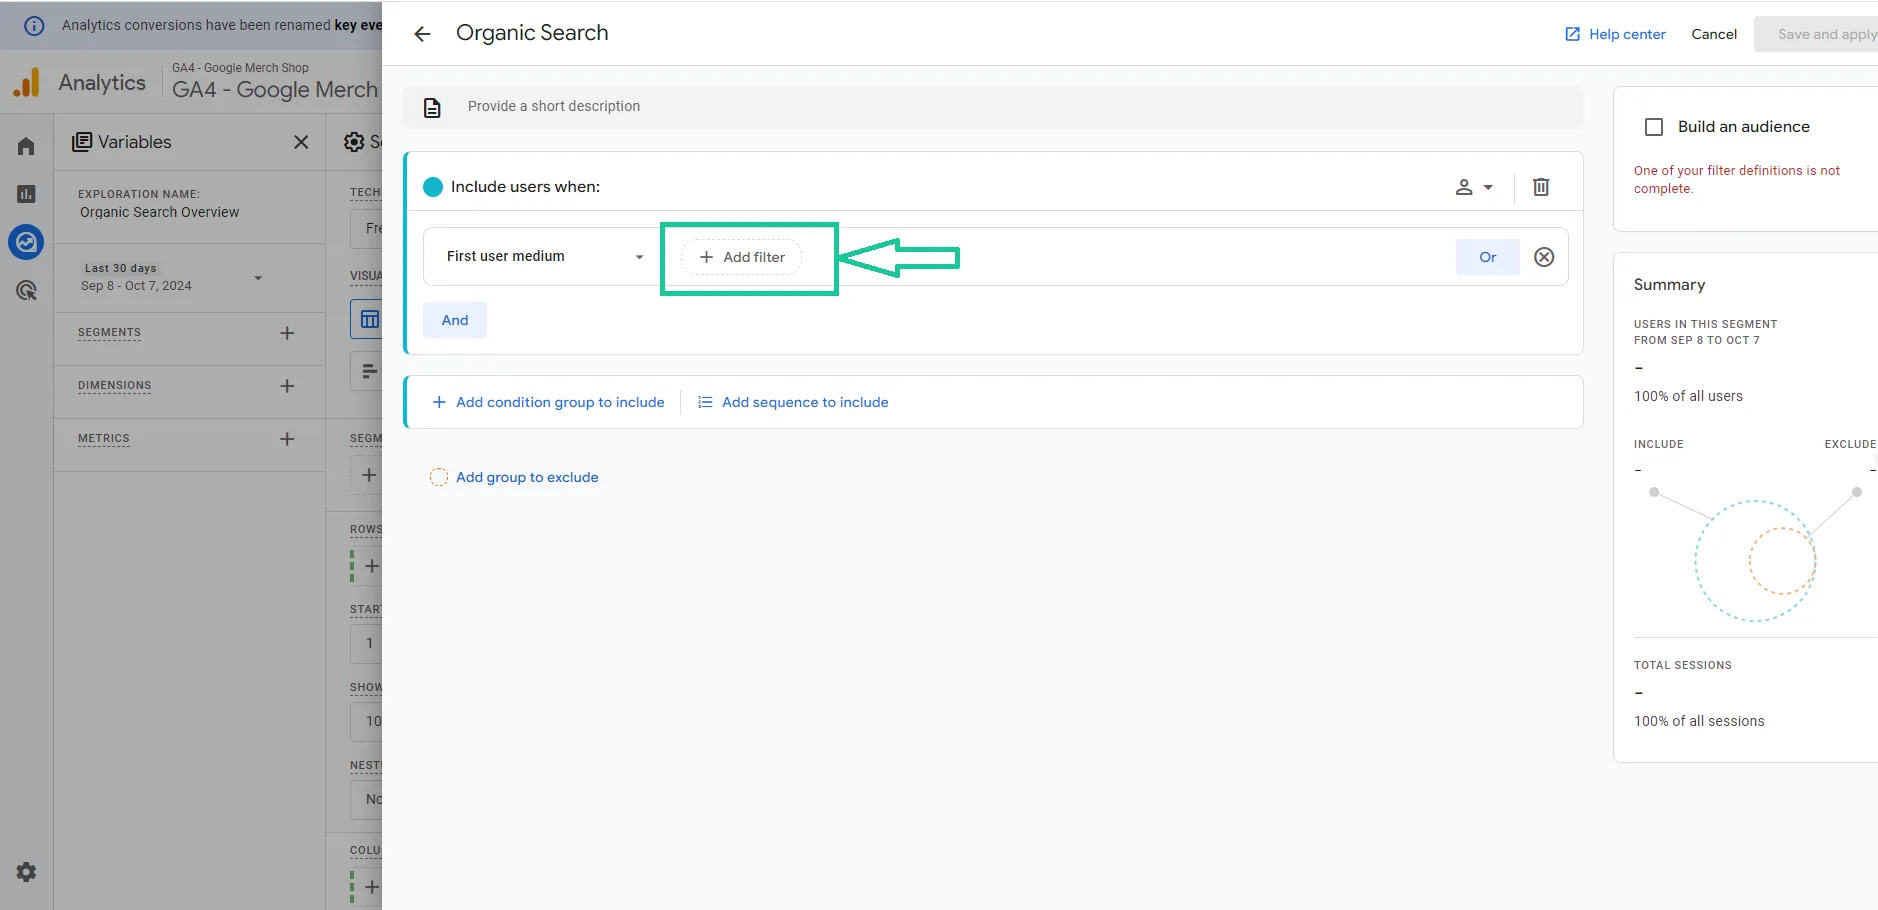
Task: Click the METRICS label
Action: click(104, 438)
